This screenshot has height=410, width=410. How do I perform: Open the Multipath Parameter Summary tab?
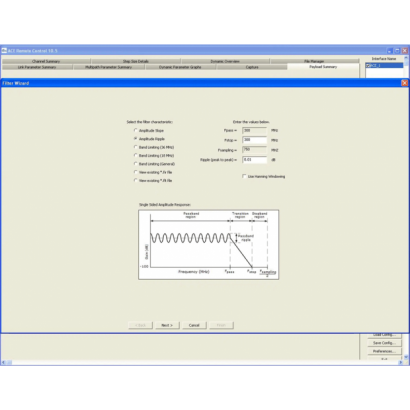pos(109,67)
